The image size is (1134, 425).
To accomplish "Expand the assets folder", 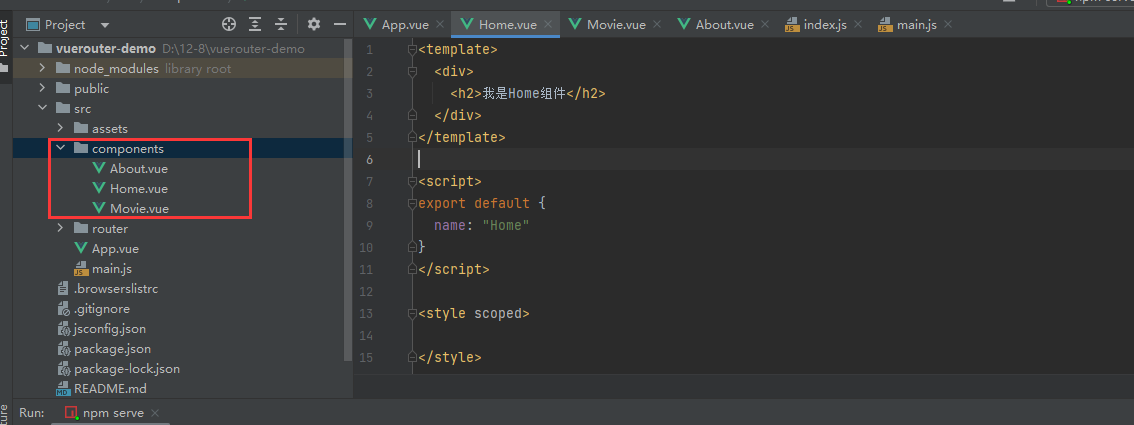I will [x=60, y=129].
